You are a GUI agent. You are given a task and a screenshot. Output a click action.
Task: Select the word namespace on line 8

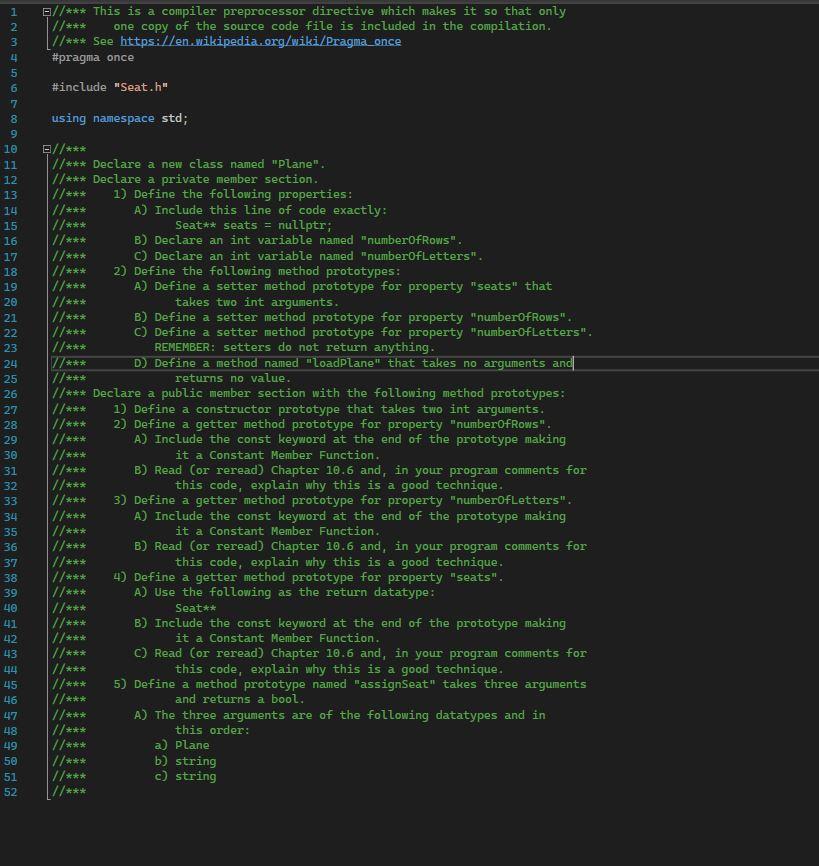[x=122, y=118]
